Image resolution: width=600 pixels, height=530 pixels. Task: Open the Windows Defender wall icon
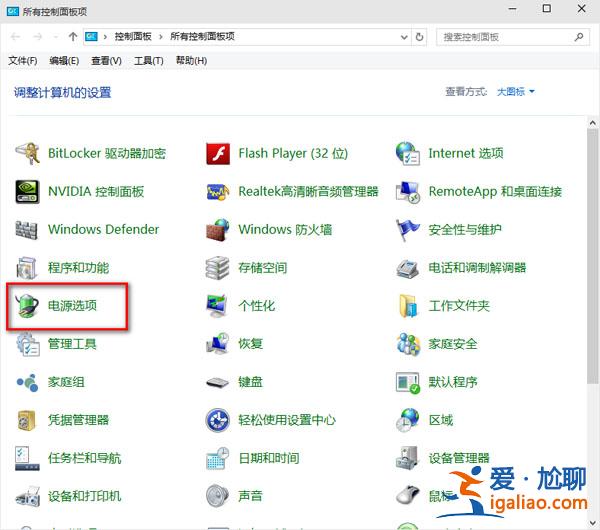click(x=26, y=230)
